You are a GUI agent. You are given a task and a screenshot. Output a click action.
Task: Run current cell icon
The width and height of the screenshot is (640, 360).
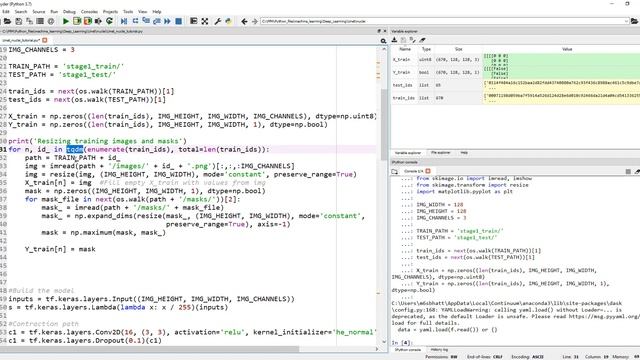pos(77,21)
